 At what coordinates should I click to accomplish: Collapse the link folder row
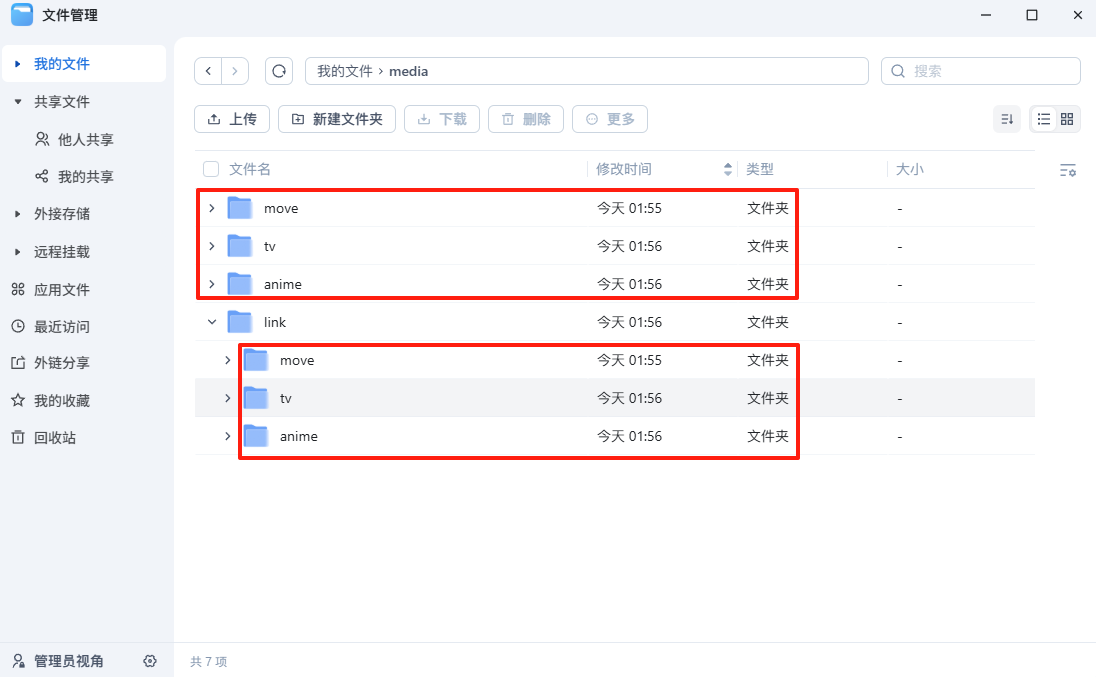tap(210, 321)
